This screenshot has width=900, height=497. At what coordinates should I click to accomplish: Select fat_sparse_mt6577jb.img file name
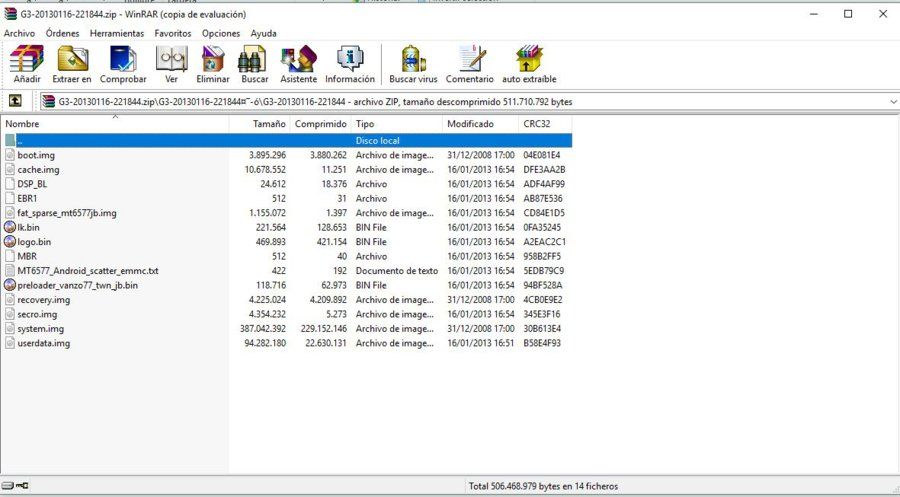[67, 213]
